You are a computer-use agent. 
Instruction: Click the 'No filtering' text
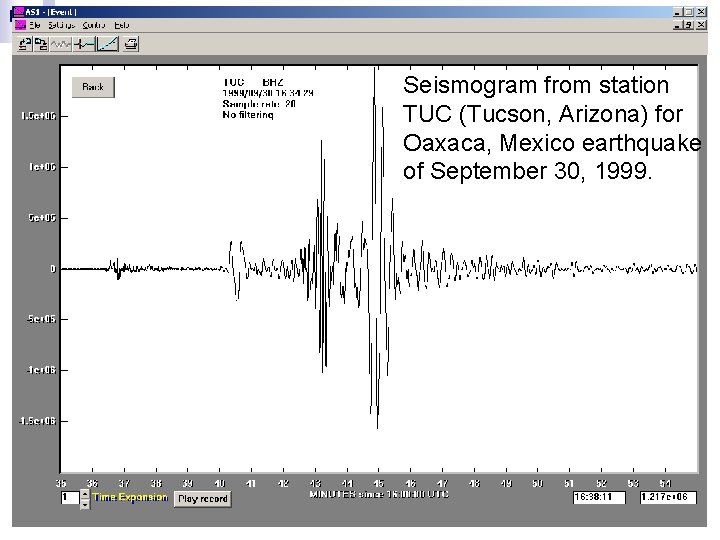click(x=248, y=115)
